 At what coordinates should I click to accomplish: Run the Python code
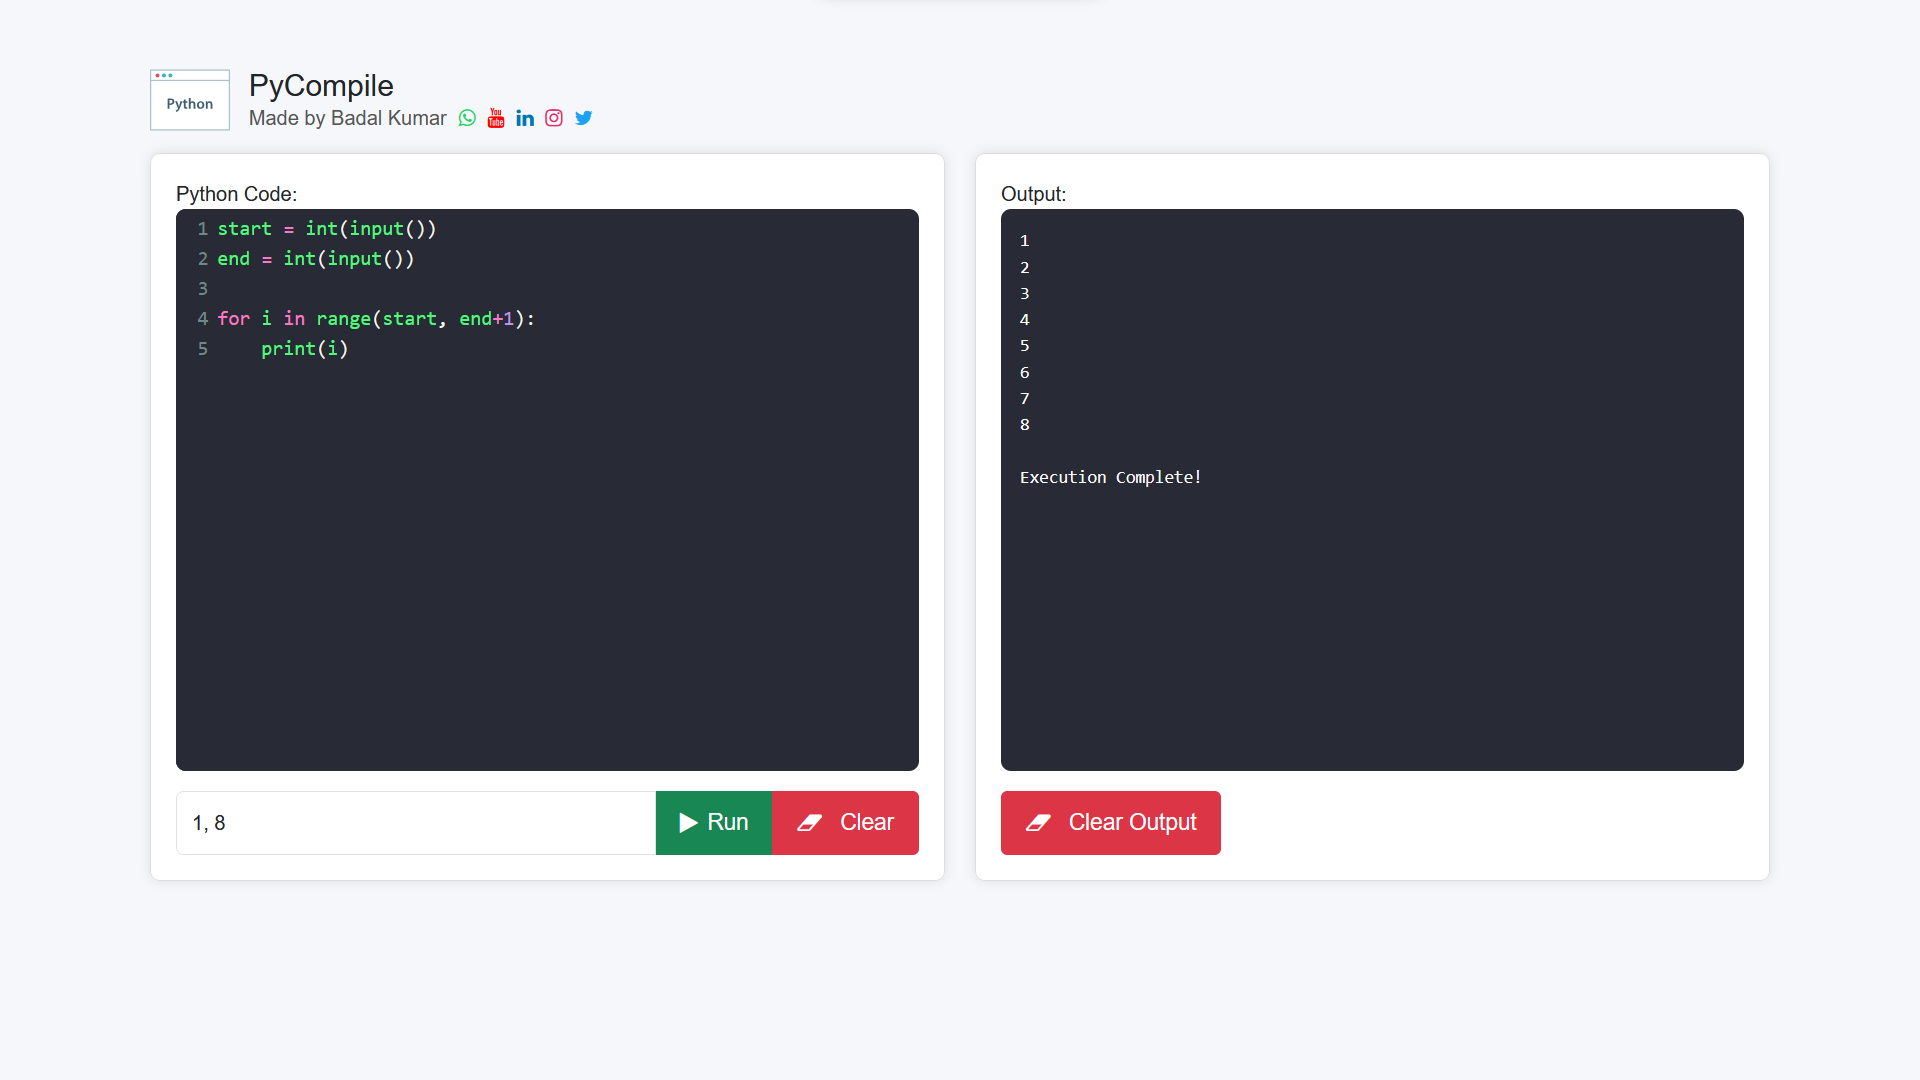pyautogui.click(x=713, y=823)
